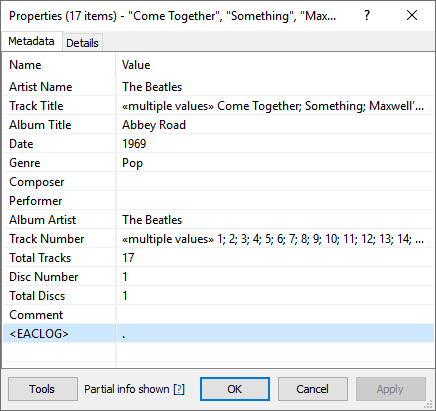Select the highlighted EACLOG row
This screenshot has height=411, width=436.
pos(218,333)
